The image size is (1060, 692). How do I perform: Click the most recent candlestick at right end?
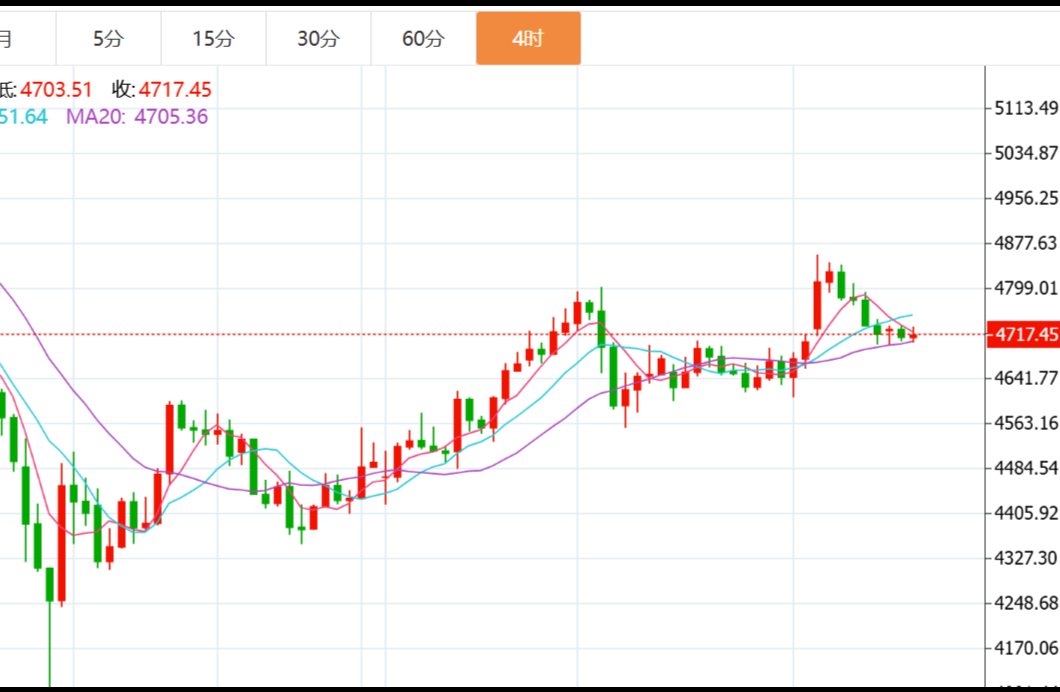[x=913, y=335]
